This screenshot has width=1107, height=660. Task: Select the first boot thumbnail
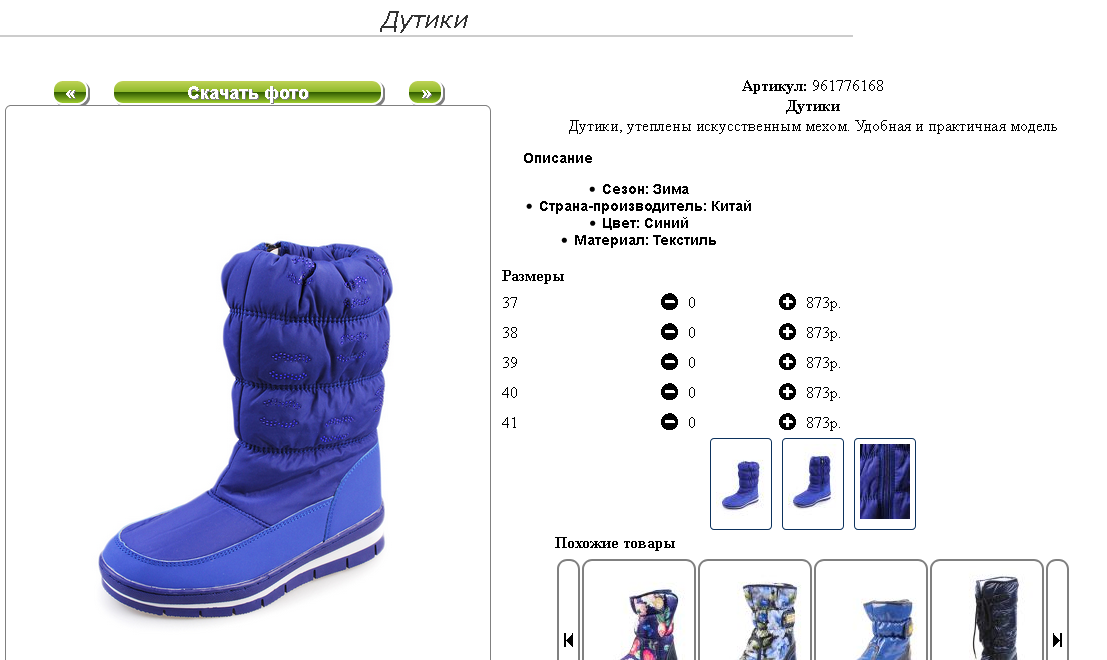[x=741, y=484]
